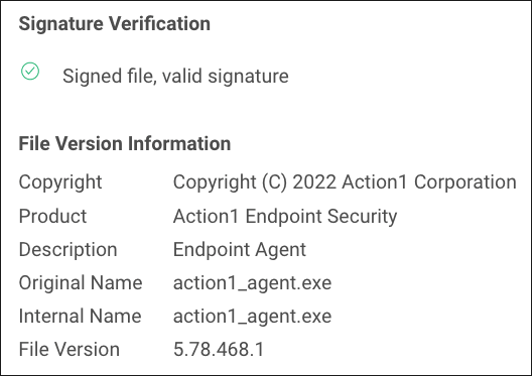Image resolution: width=532 pixels, height=376 pixels.
Task: Click the year 2022 in the copyright value
Action: point(314,182)
